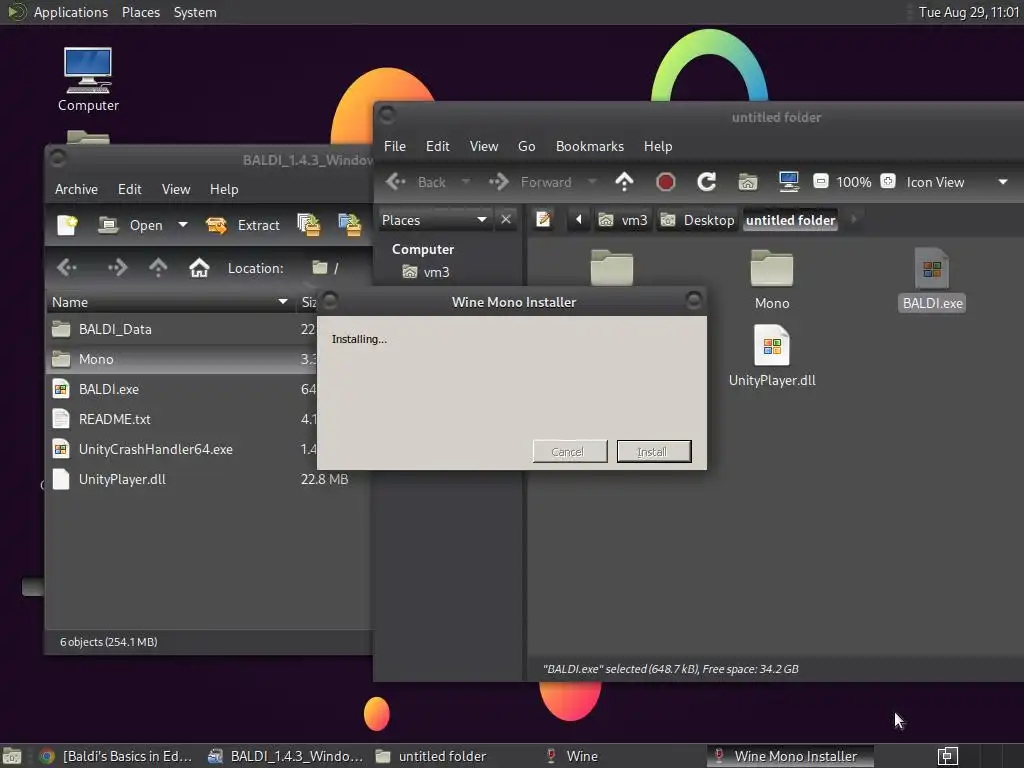Screen dimensions: 1024x768
Task: Go up one level in archive manager
Action: (158, 268)
